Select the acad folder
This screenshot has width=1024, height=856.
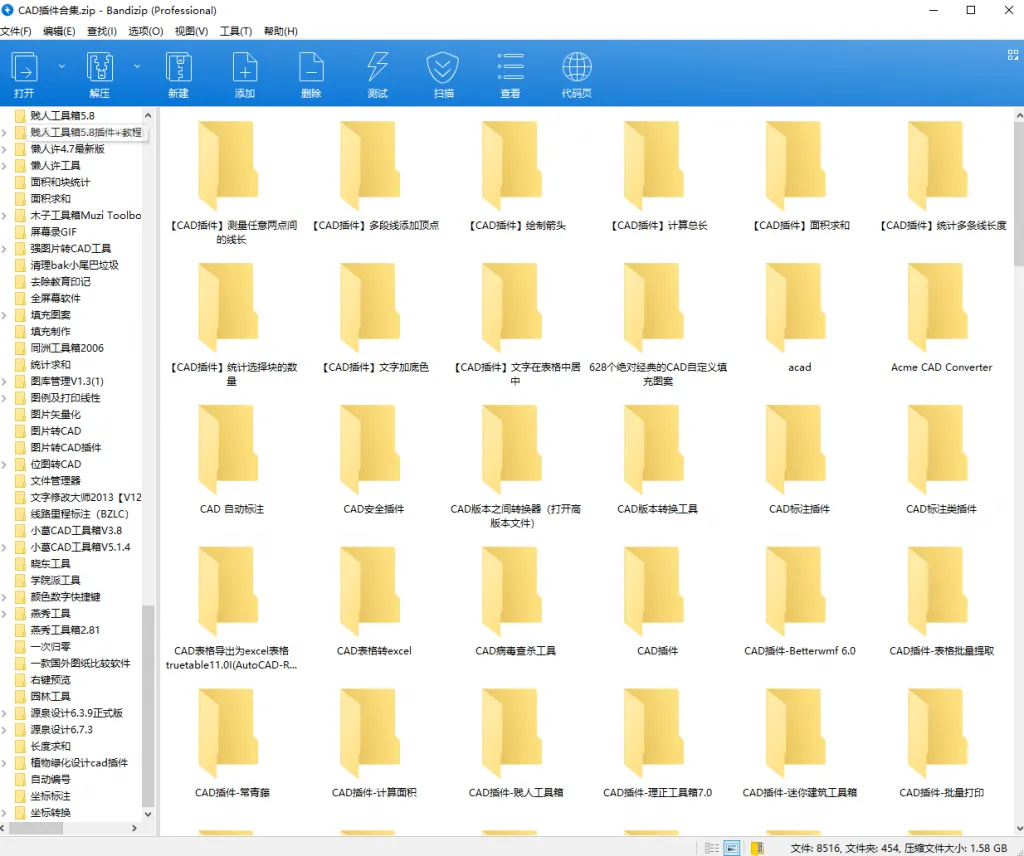click(x=799, y=318)
